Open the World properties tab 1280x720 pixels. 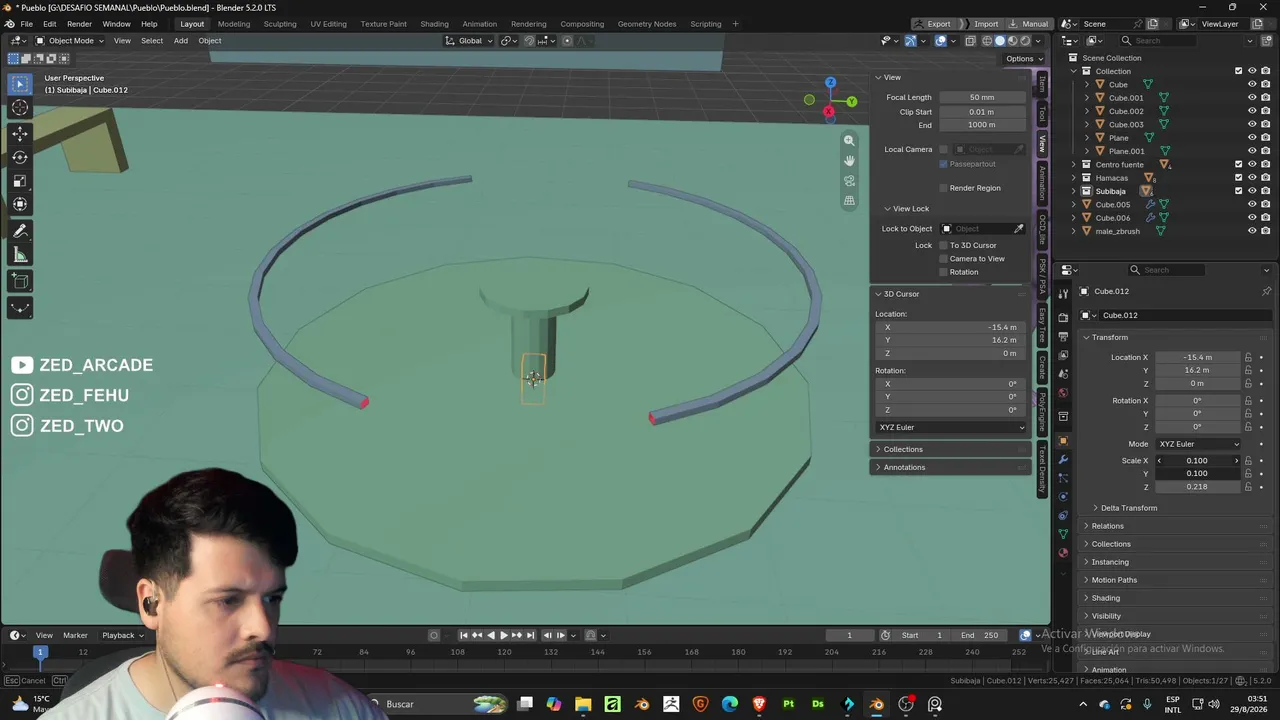(1063, 393)
